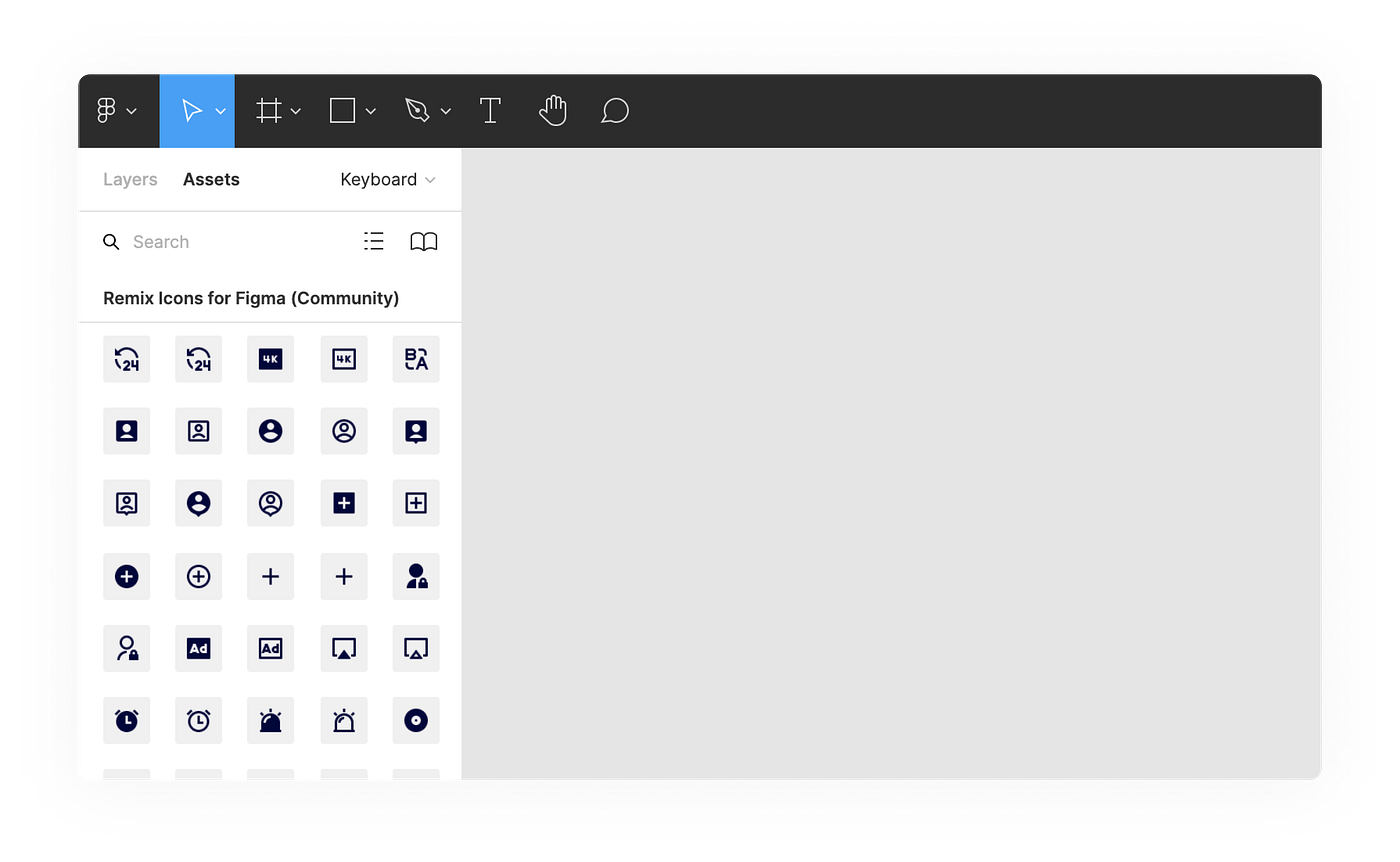The height and width of the screenshot is (862, 1400).
Task: Open the Figma main menu logo
Action: [106, 111]
